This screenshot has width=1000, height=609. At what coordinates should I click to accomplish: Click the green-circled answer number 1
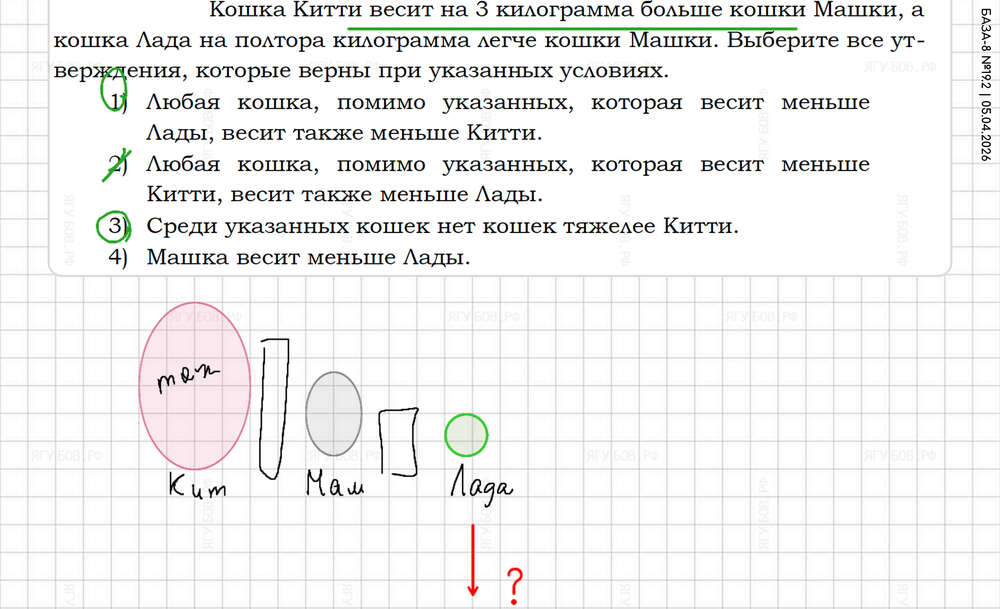tap(117, 102)
